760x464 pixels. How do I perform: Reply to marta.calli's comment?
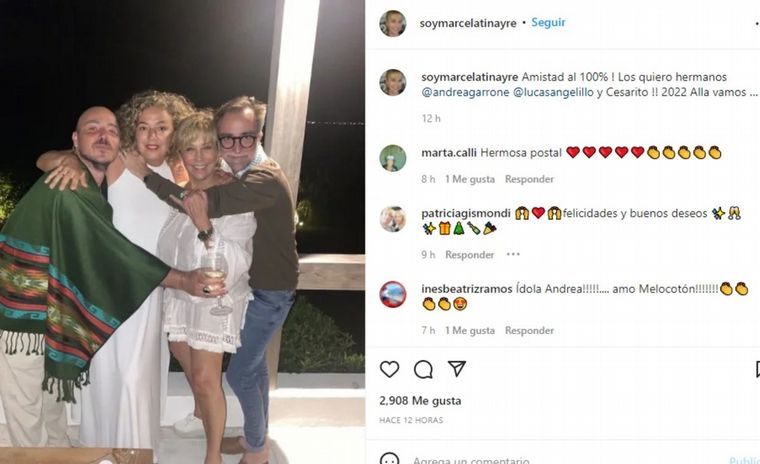tap(529, 179)
